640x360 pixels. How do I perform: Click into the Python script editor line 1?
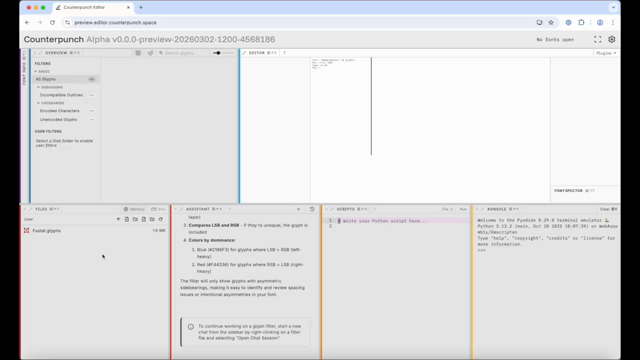(x=403, y=221)
